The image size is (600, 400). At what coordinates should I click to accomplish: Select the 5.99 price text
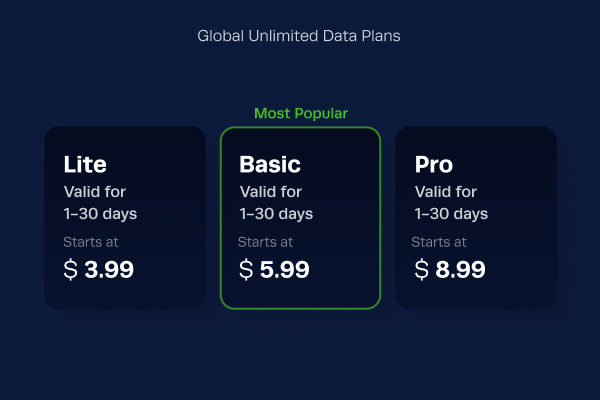coord(284,269)
